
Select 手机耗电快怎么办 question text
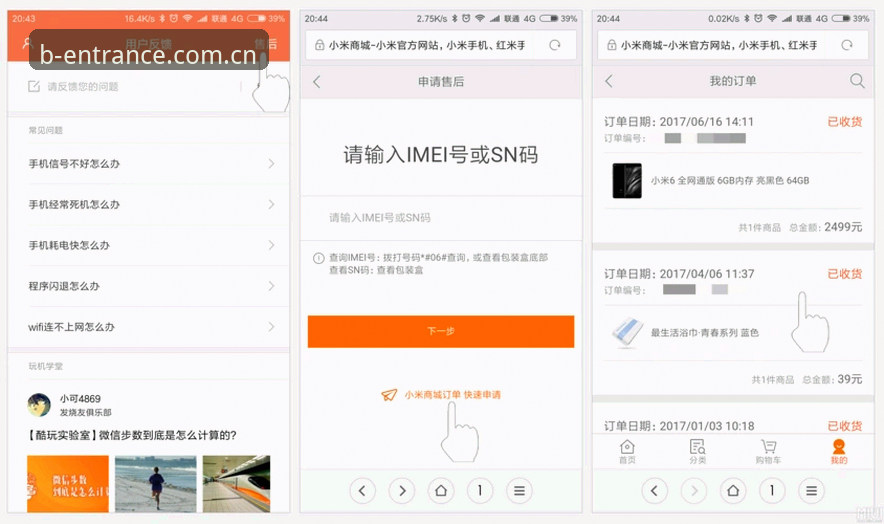69,245
